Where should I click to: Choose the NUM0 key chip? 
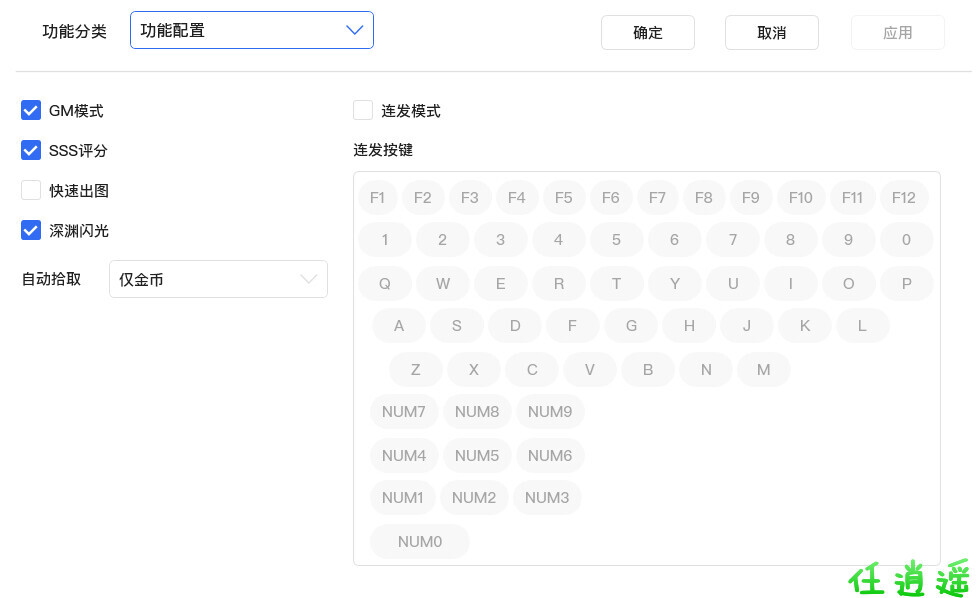pyautogui.click(x=419, y=542)
